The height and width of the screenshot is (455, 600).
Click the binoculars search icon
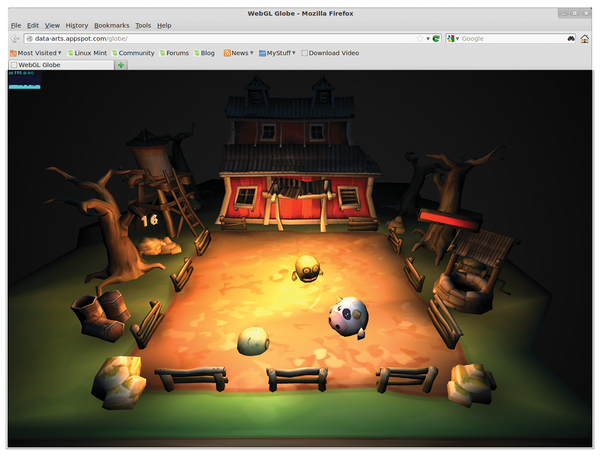tap(571, 38)
